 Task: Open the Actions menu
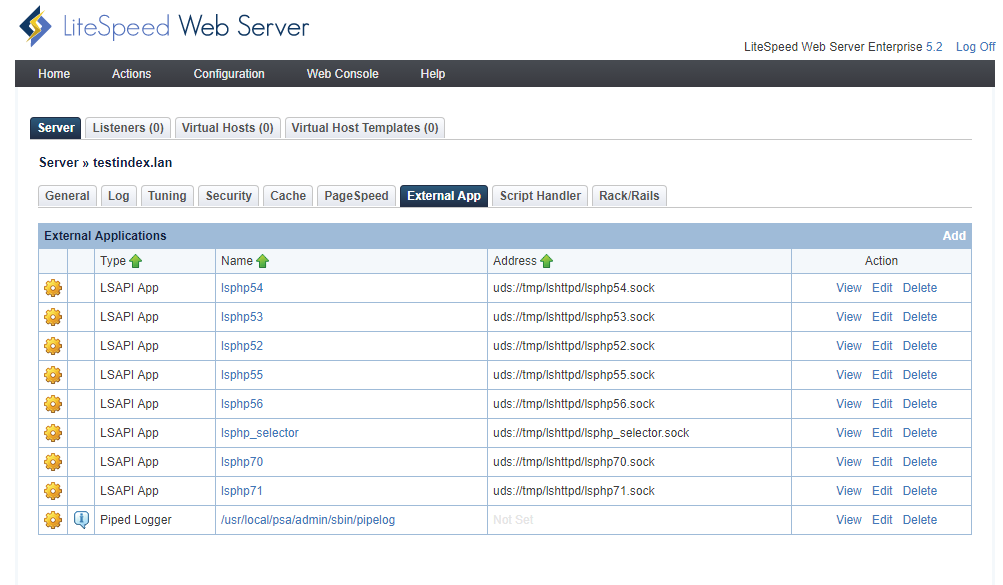[x=132, y=74]
